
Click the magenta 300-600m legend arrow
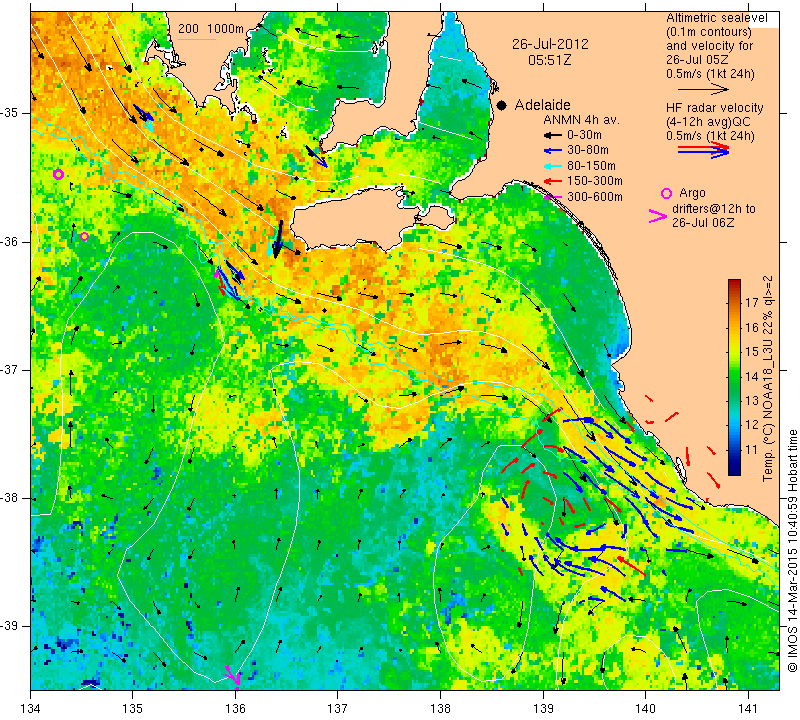tap(552, 196)
